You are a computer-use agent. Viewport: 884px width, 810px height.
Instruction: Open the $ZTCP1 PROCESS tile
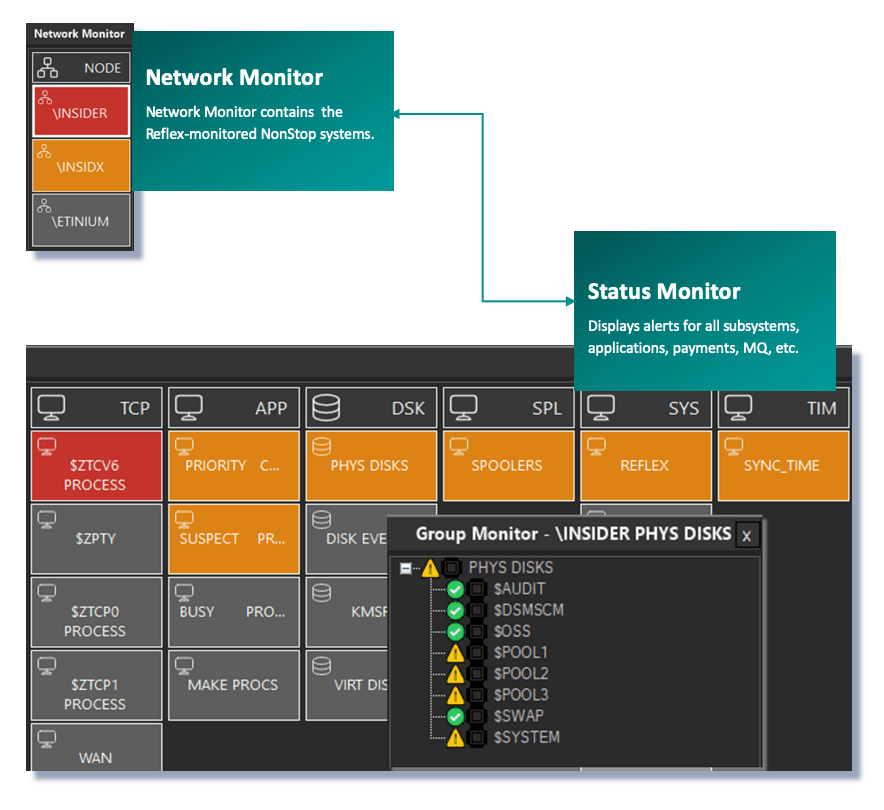pos(96,685)
